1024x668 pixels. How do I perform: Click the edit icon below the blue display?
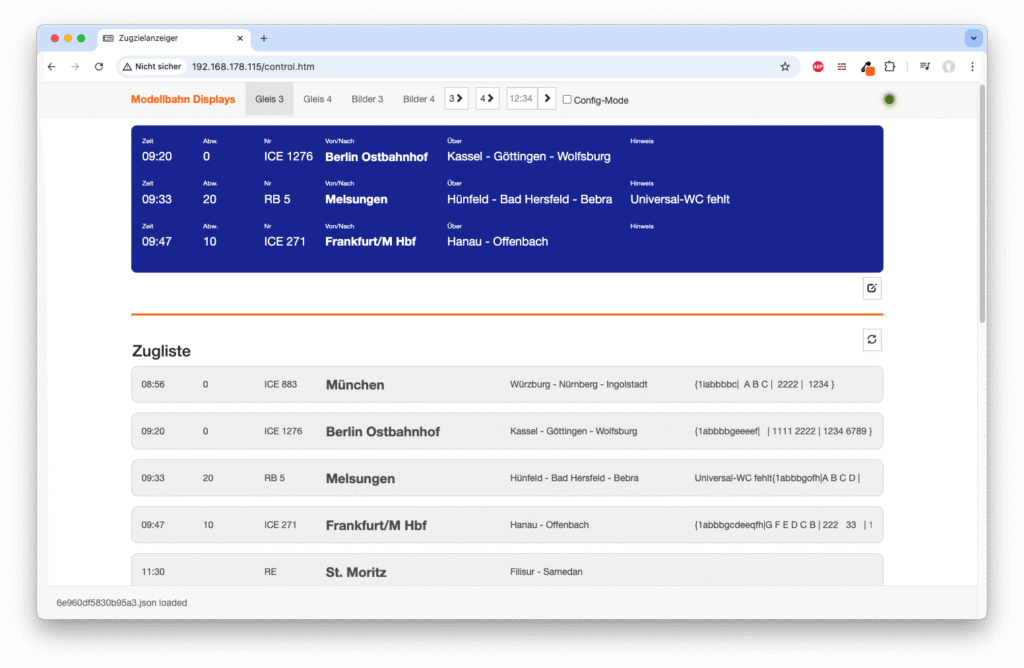point(872,288)
